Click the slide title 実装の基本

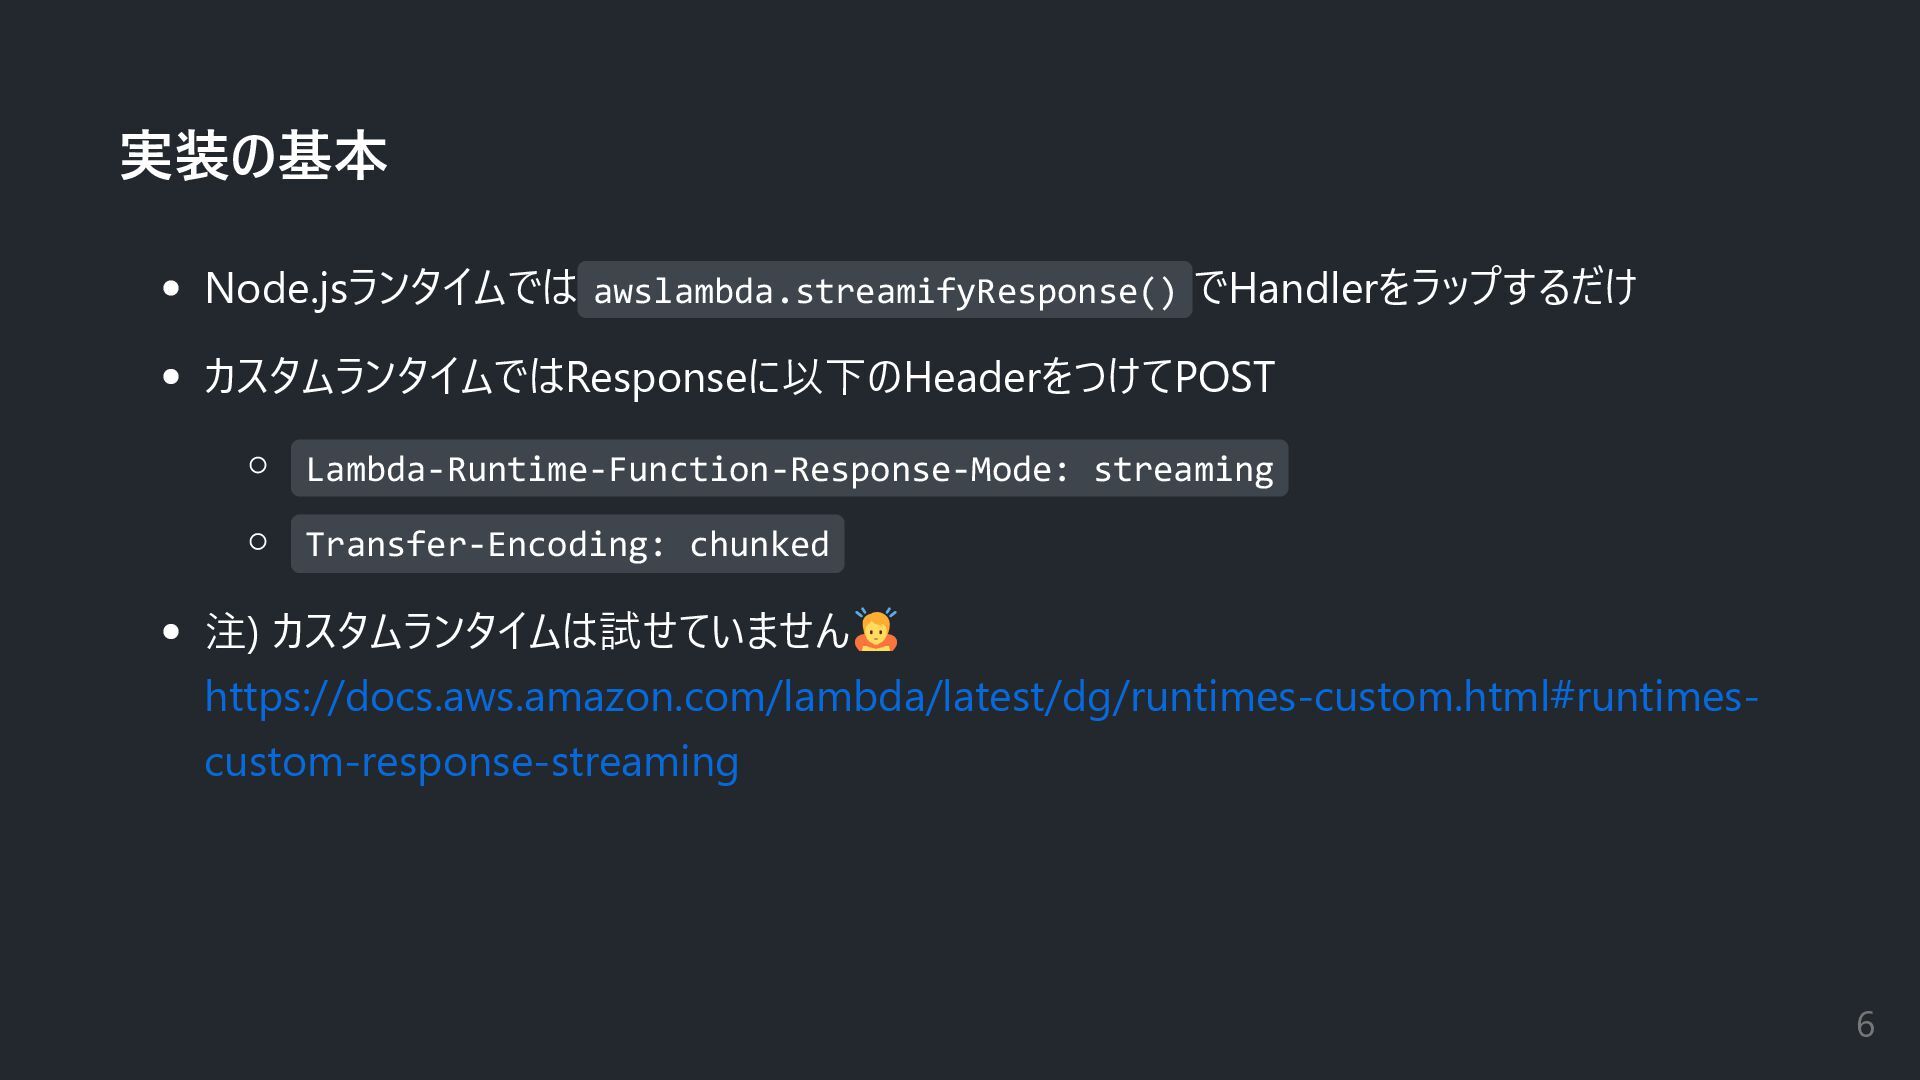coord(253,156)
